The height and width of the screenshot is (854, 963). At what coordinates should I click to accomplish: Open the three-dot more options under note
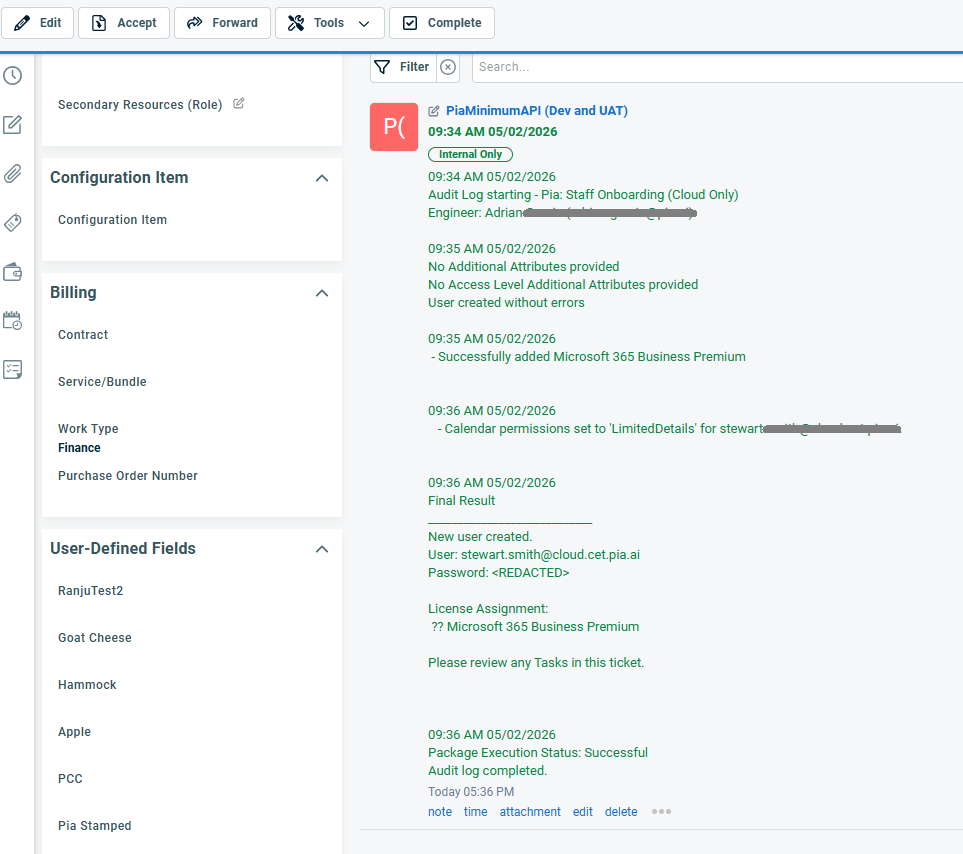661,812
